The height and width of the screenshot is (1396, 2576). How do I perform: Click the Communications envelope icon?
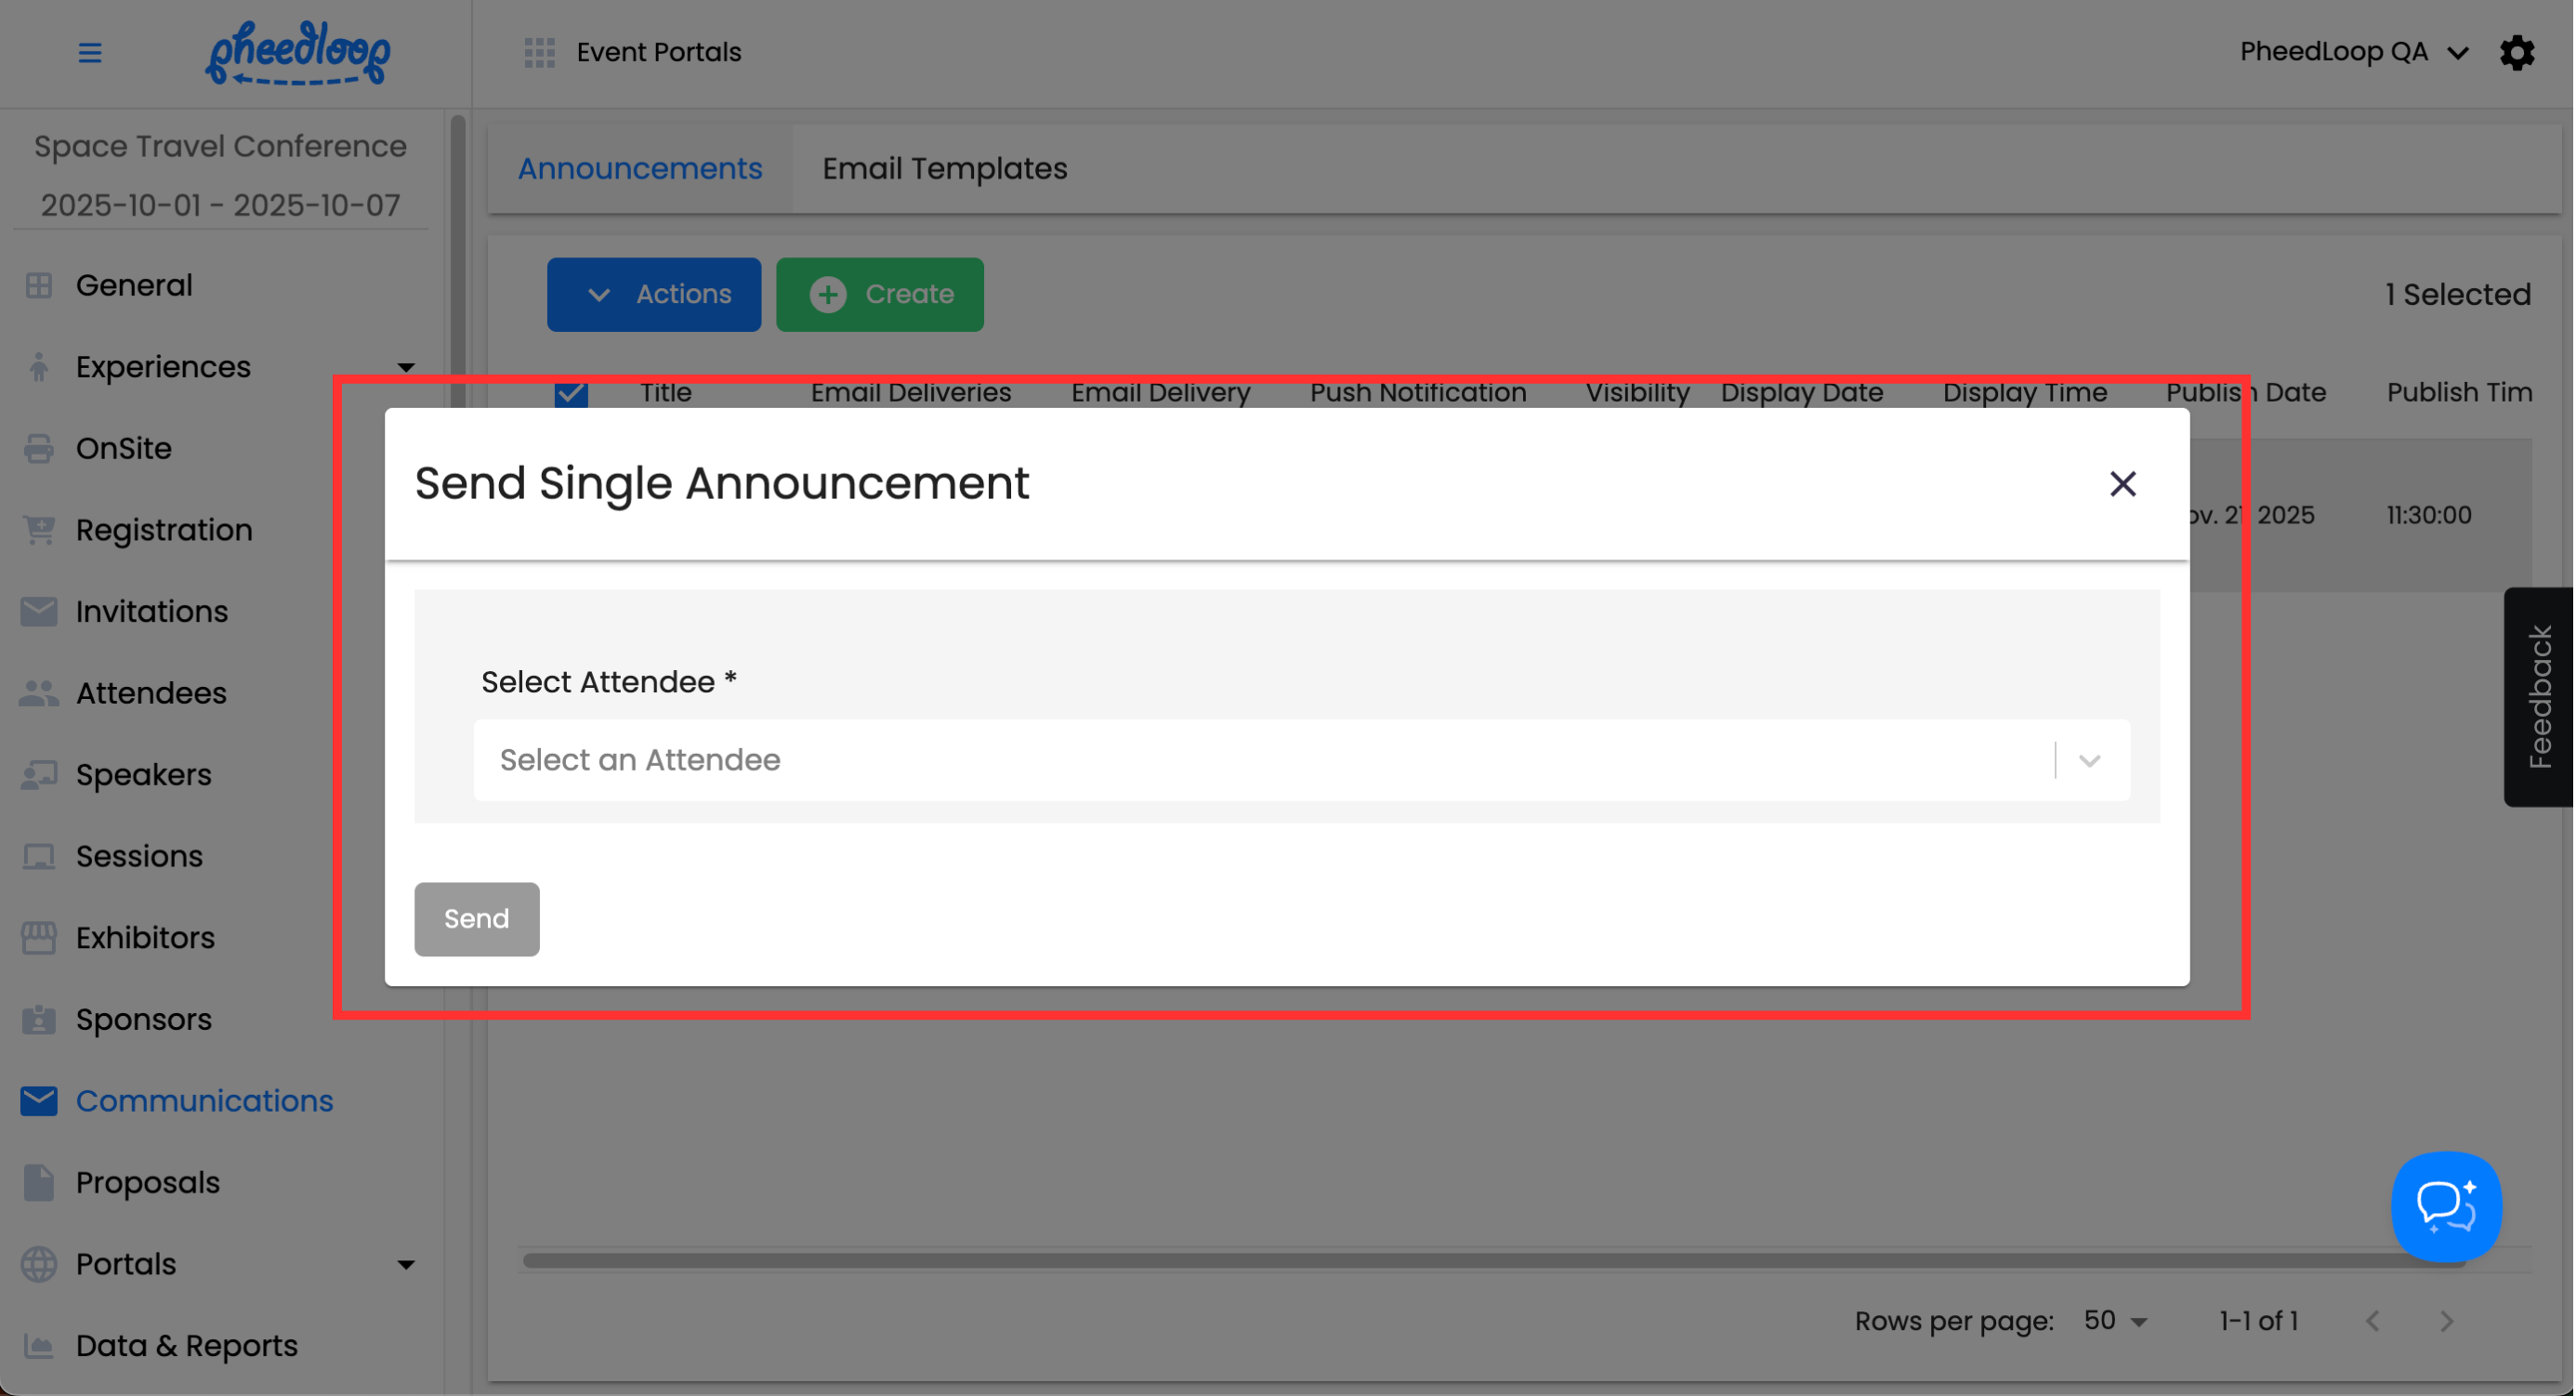click(x=39, y=1101)
